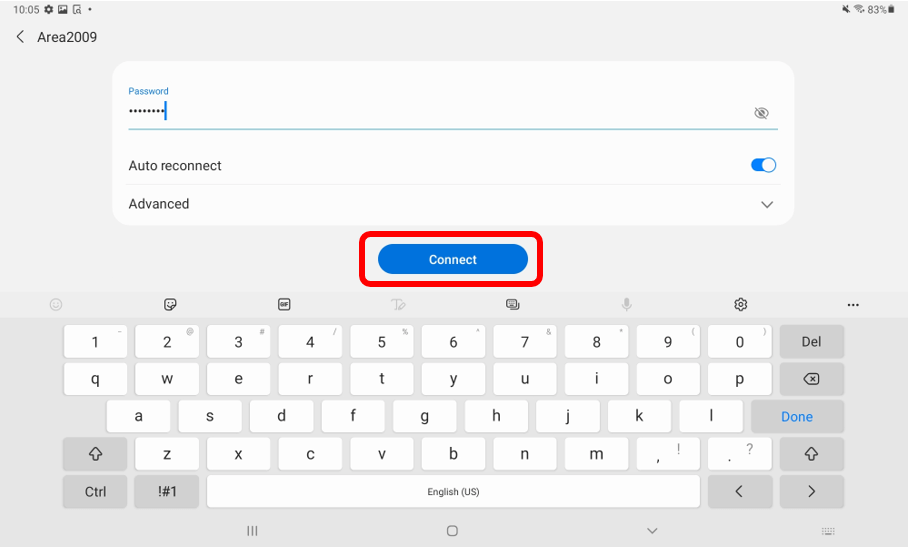Tap the letter d key
This screenshot has width=913, height=547.
click(281, 417)
